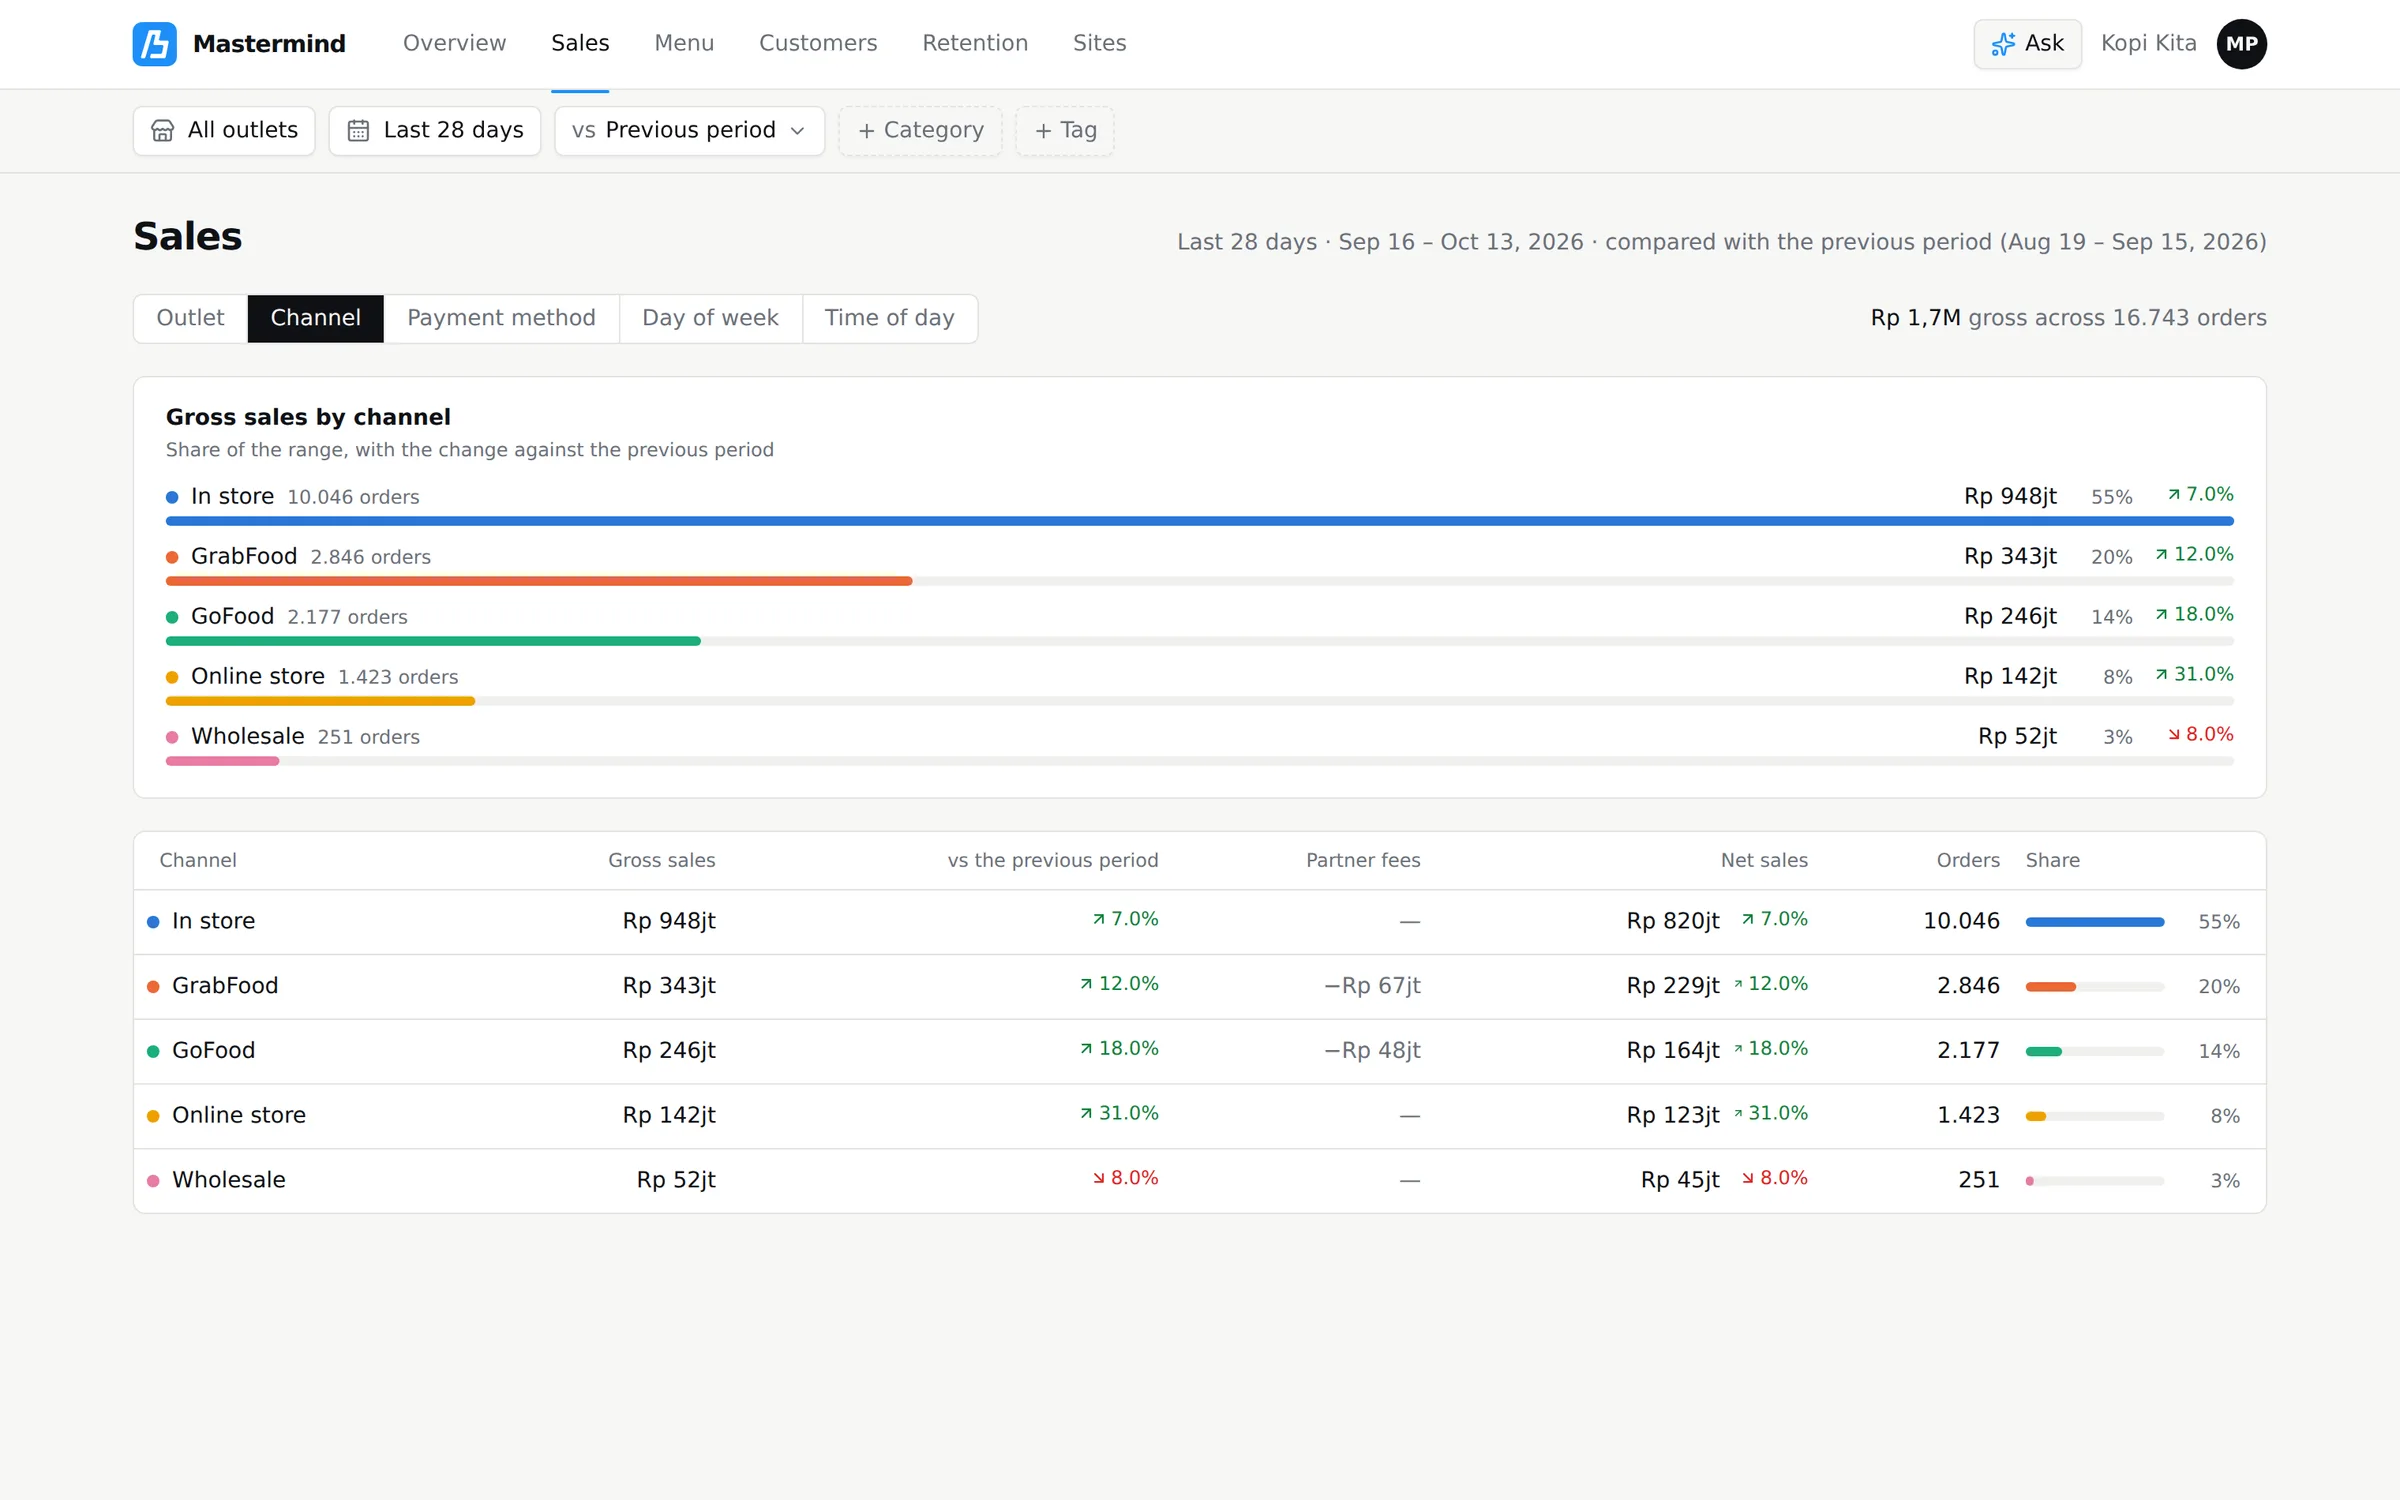Select the Channel breakdown segment
This screenshot has height=1500, width=2400.
pos(316,318)
